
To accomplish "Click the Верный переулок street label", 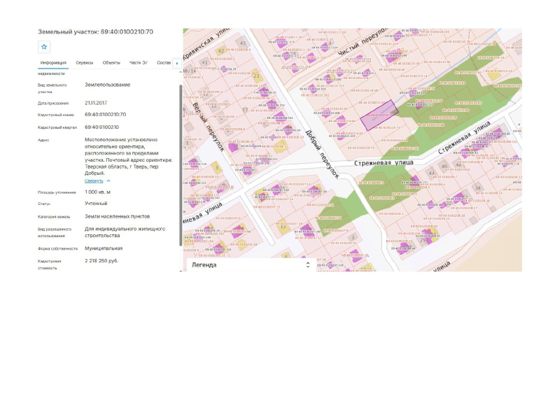I will (x=208, y=127).
